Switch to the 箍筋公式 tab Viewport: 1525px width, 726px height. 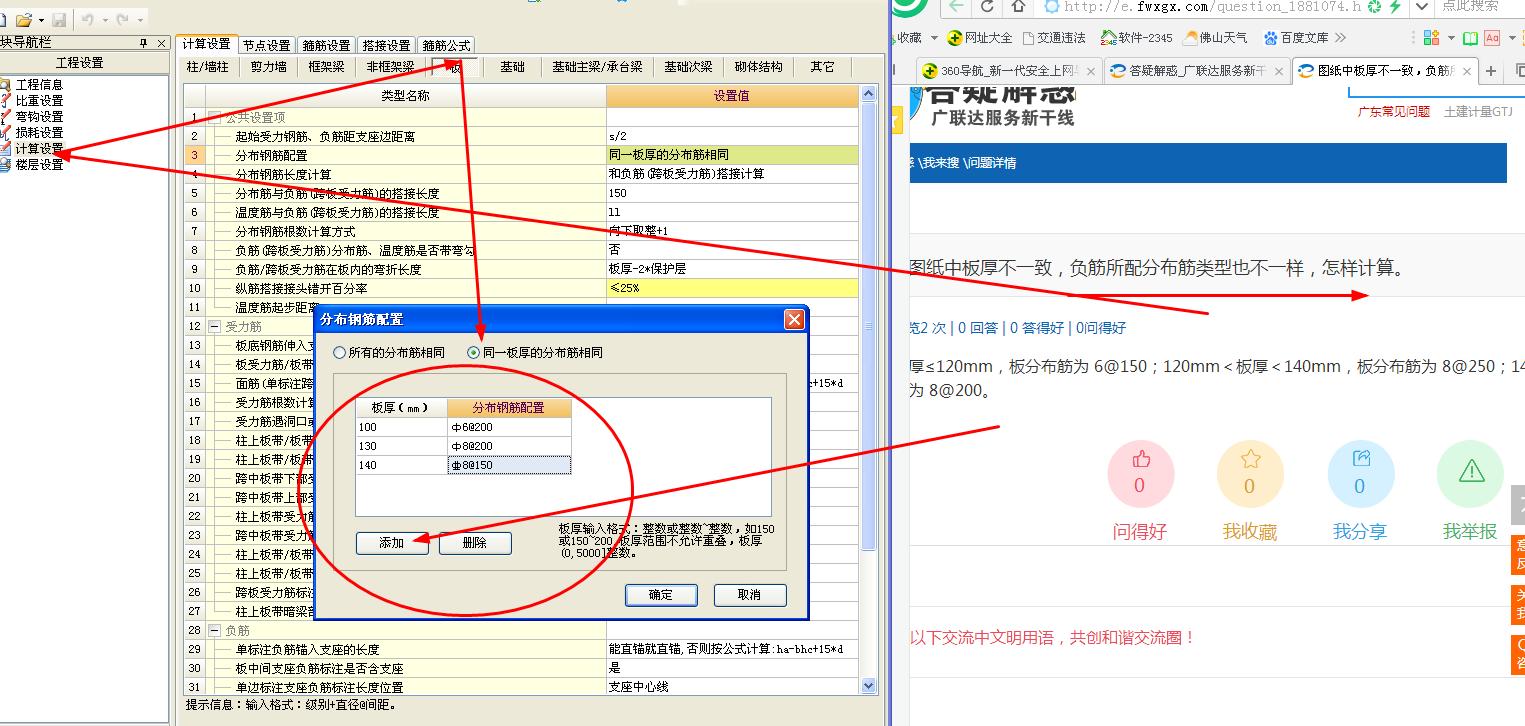point(446,45)
